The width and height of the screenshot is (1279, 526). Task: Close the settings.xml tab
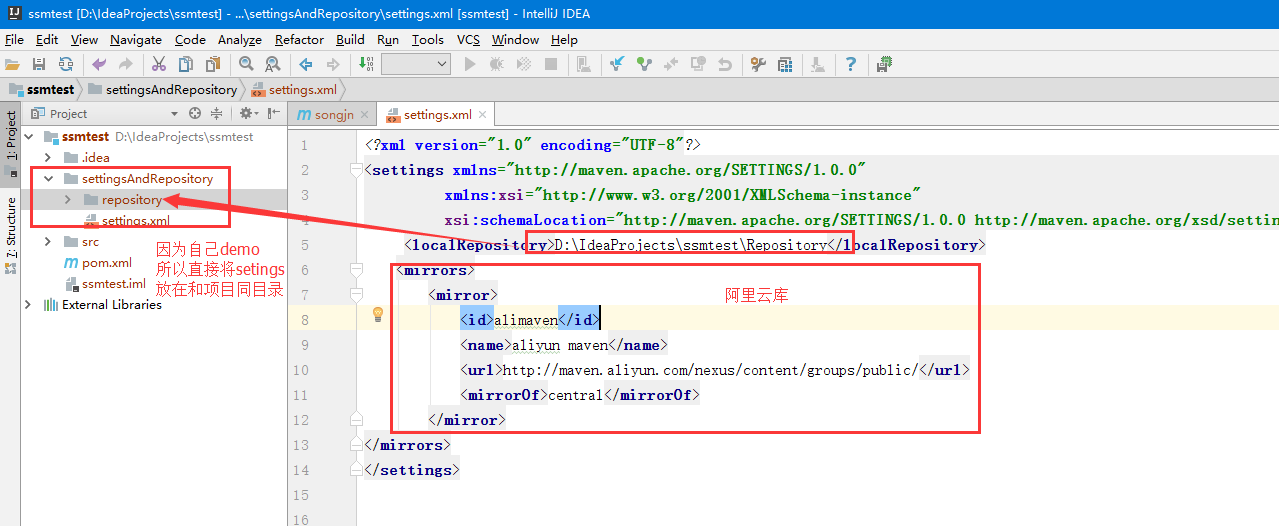484,115
